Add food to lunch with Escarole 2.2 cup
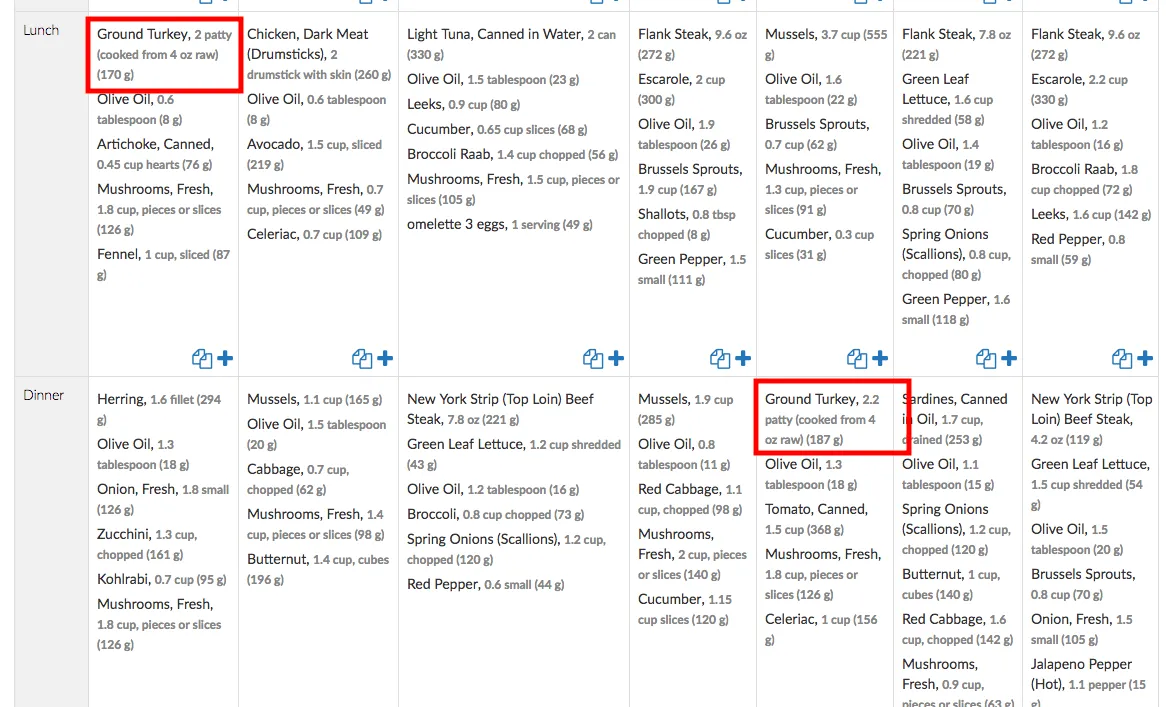 click(1145, 359)
